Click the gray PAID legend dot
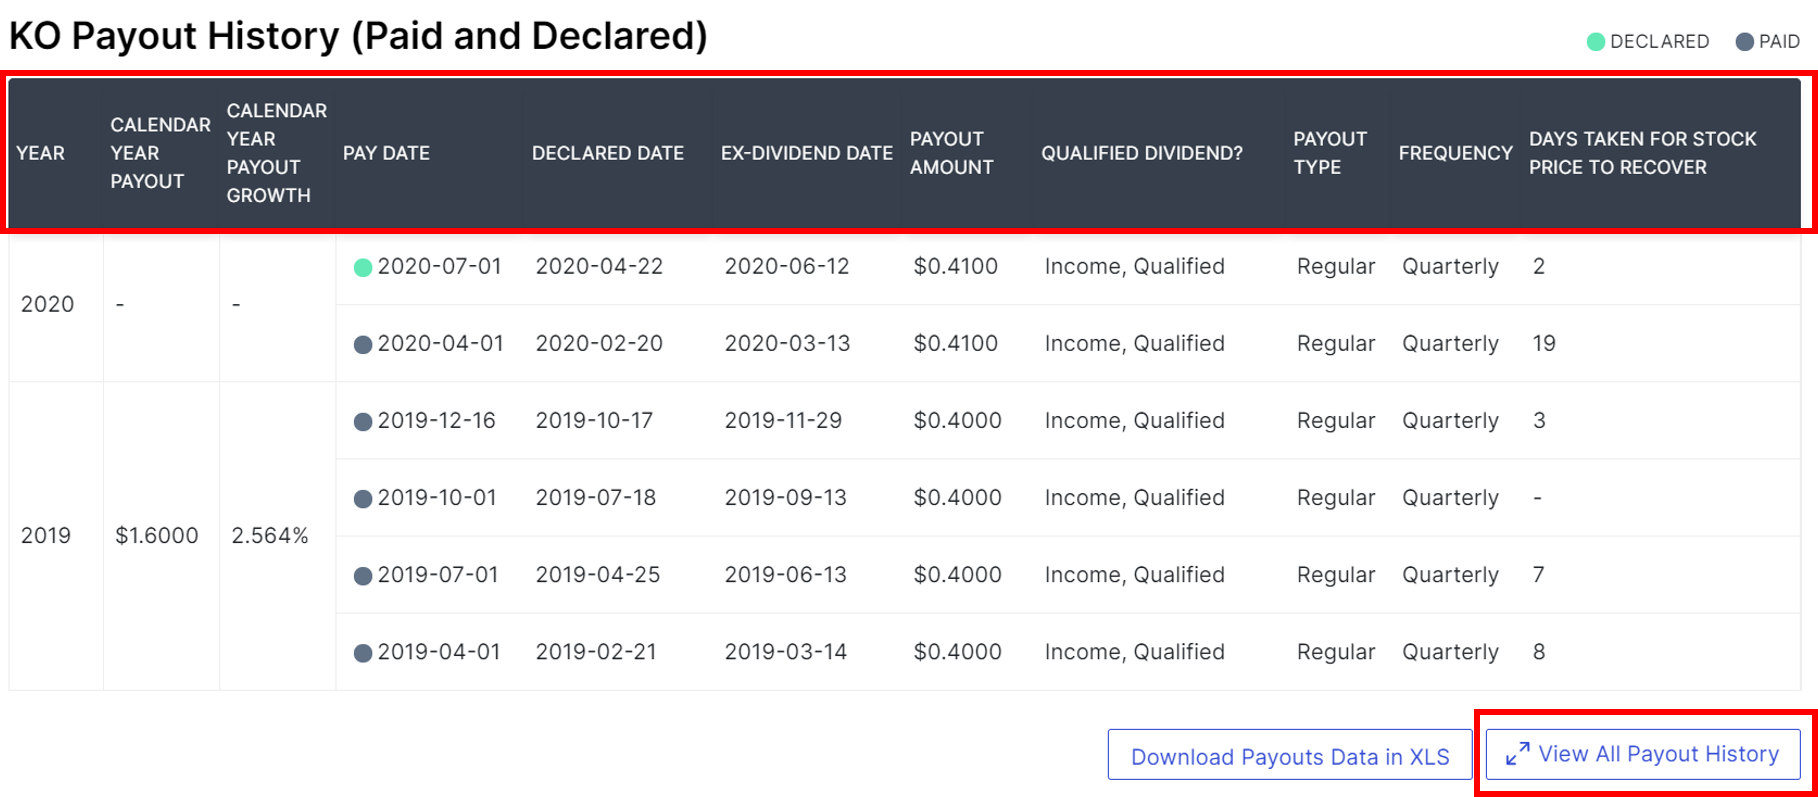Screen dimensions: 1818x797 click(1744, 42)
